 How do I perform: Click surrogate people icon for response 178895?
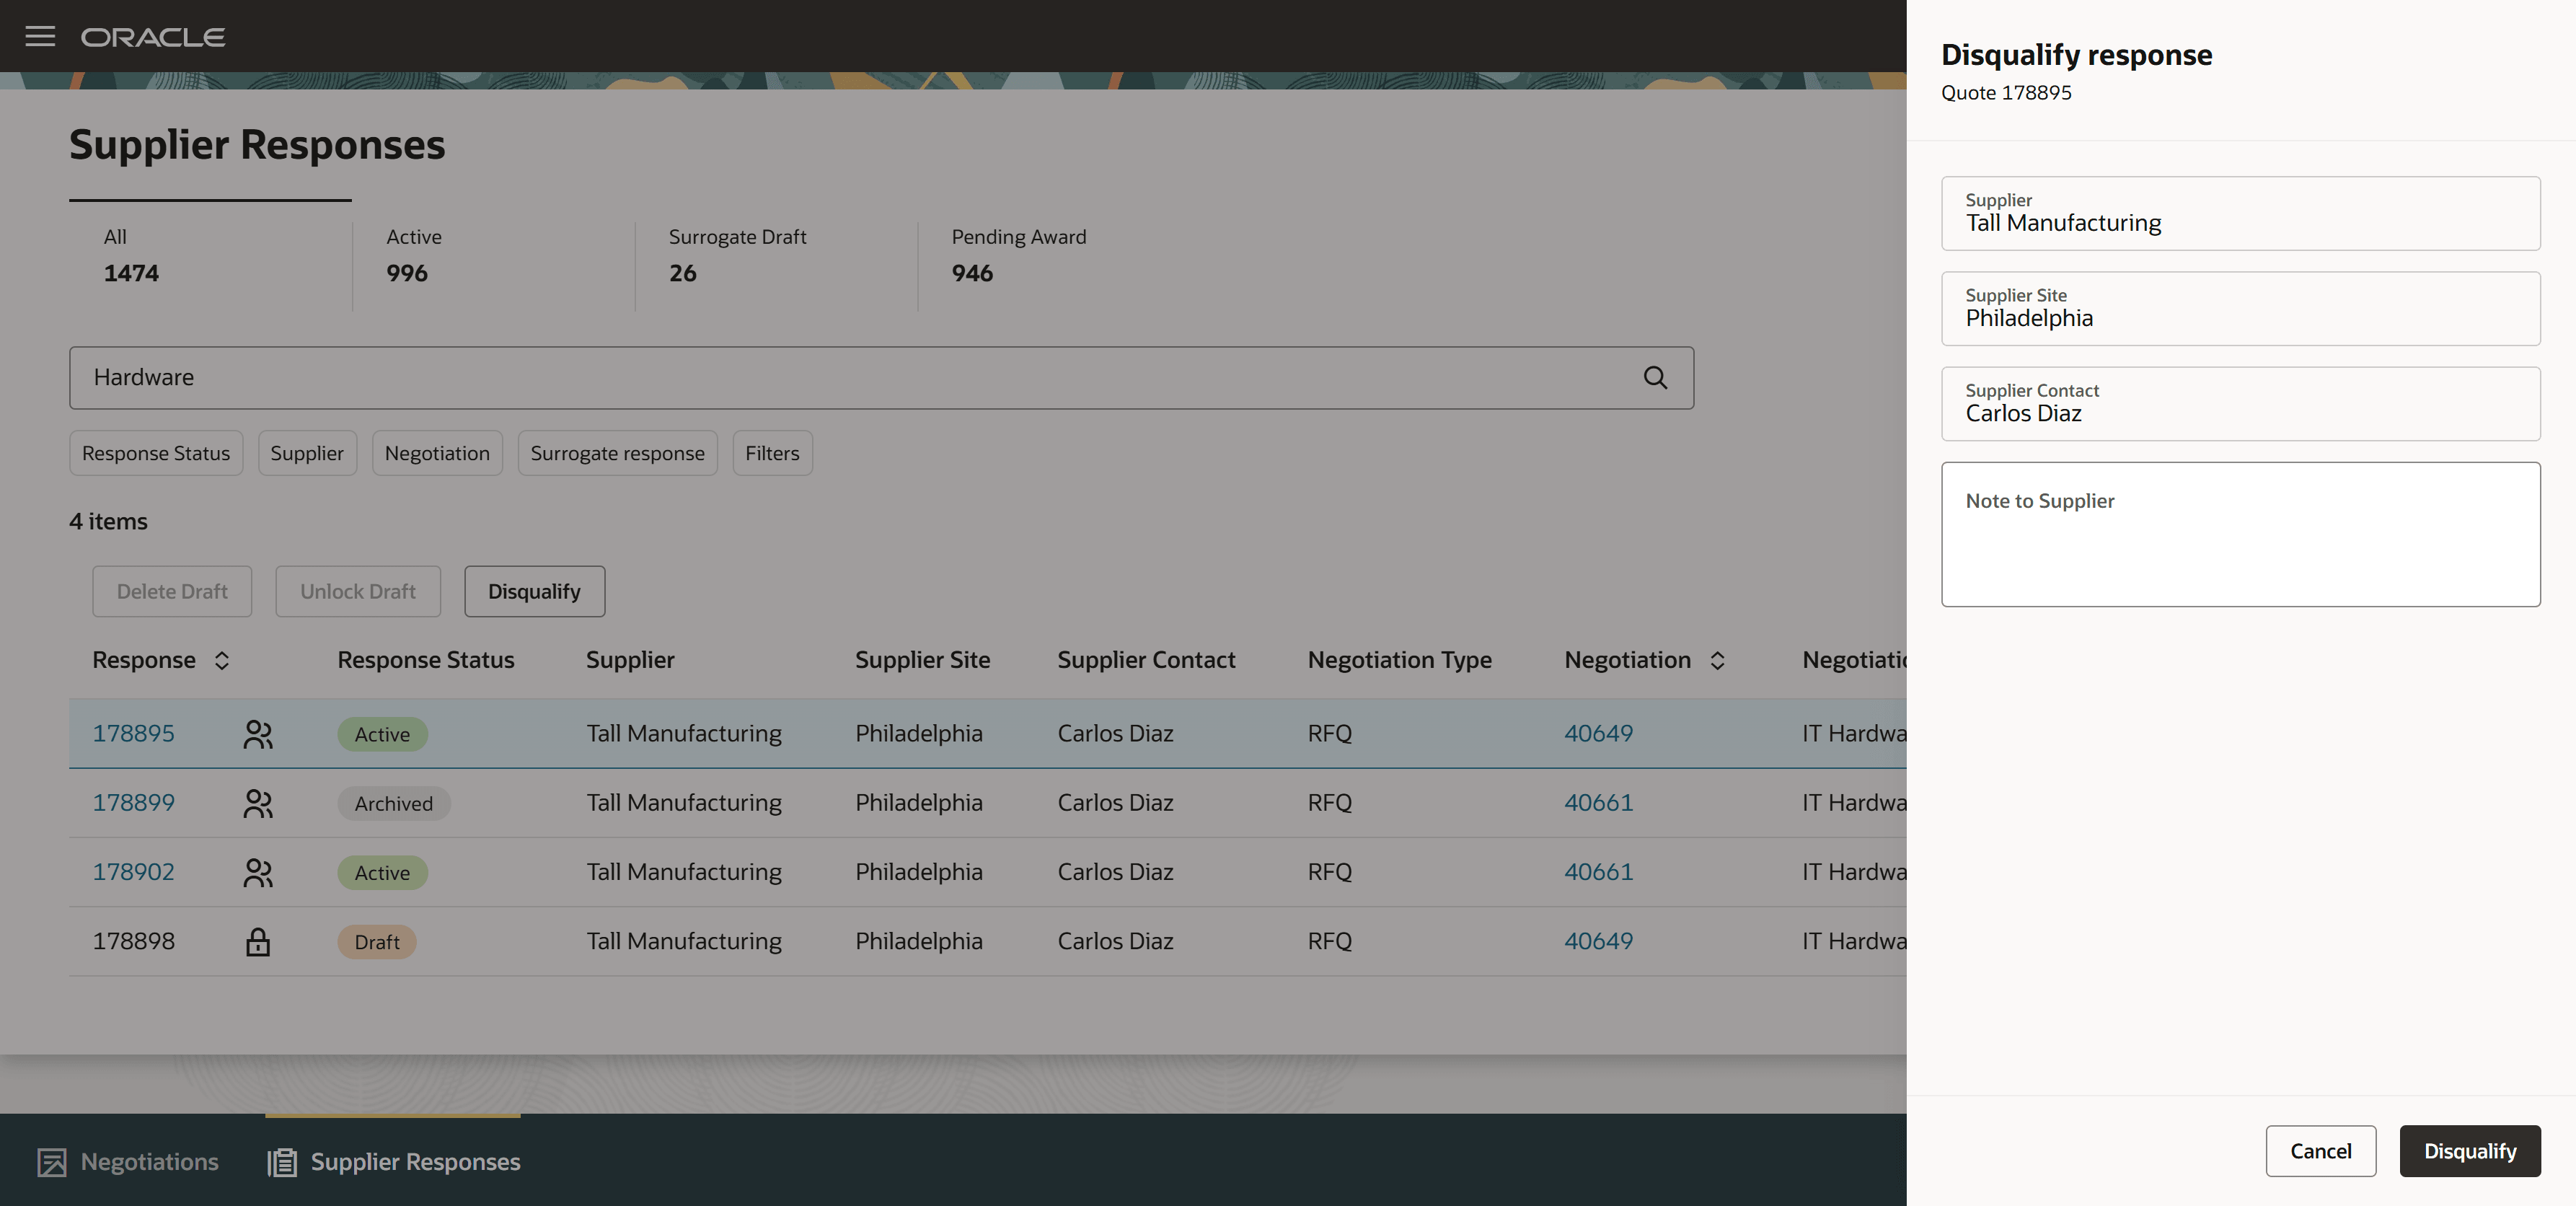tap(258, 734)
